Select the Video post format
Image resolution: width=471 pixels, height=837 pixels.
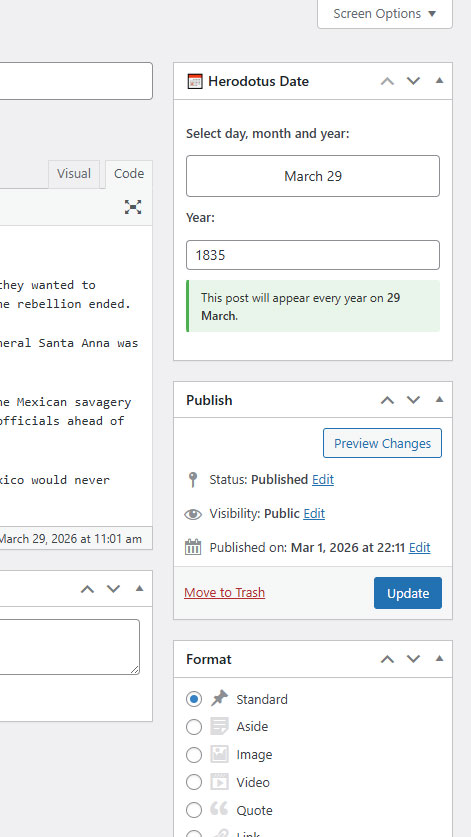[x=194, y=782]
